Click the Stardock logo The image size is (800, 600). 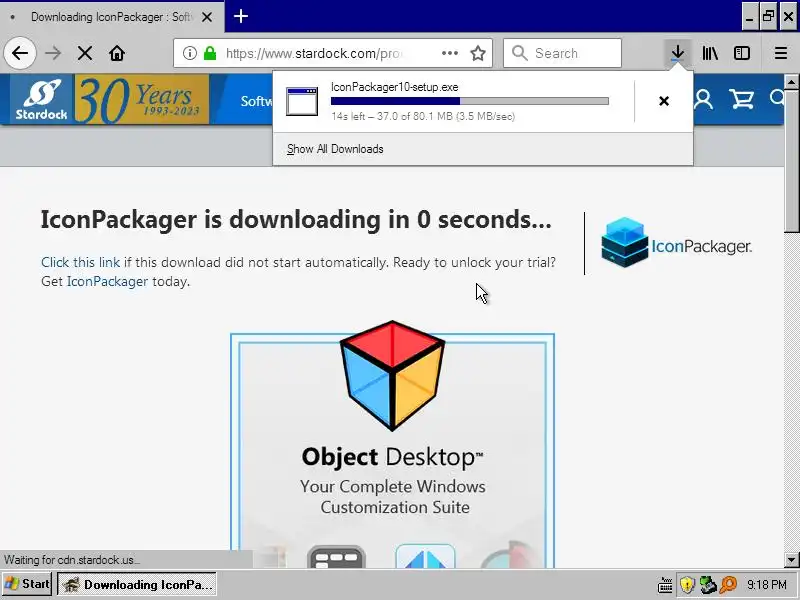coord(41,99)
